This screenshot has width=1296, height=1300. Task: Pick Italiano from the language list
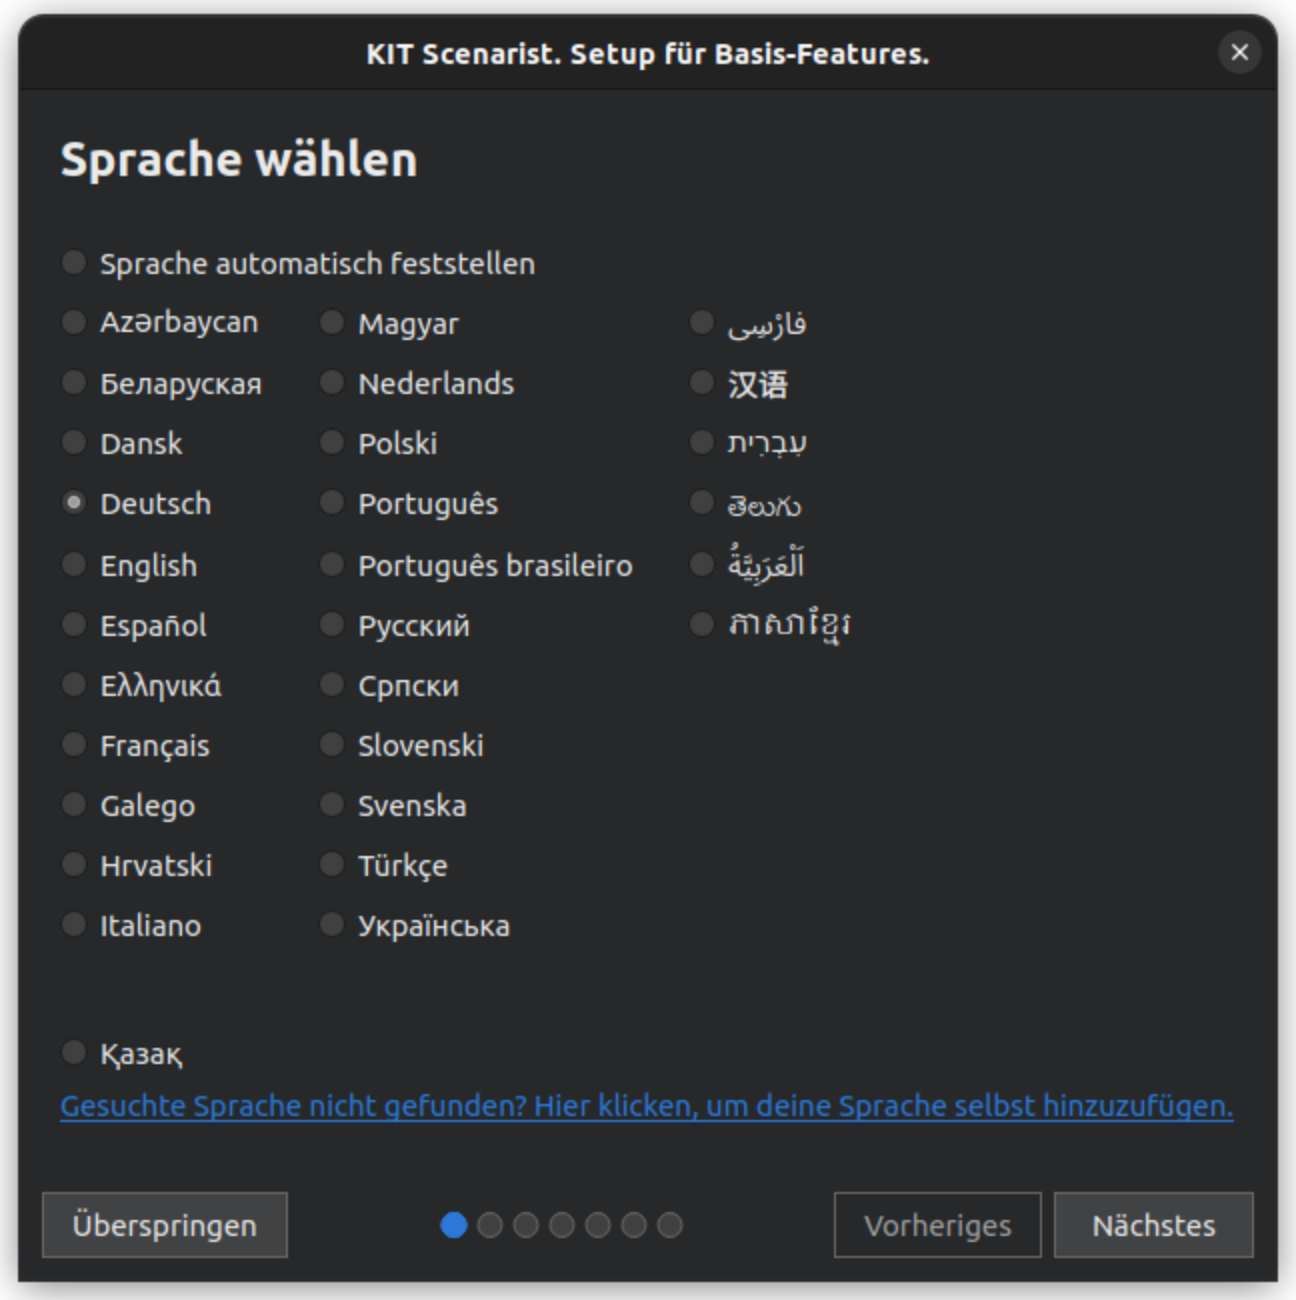[74, 925]
